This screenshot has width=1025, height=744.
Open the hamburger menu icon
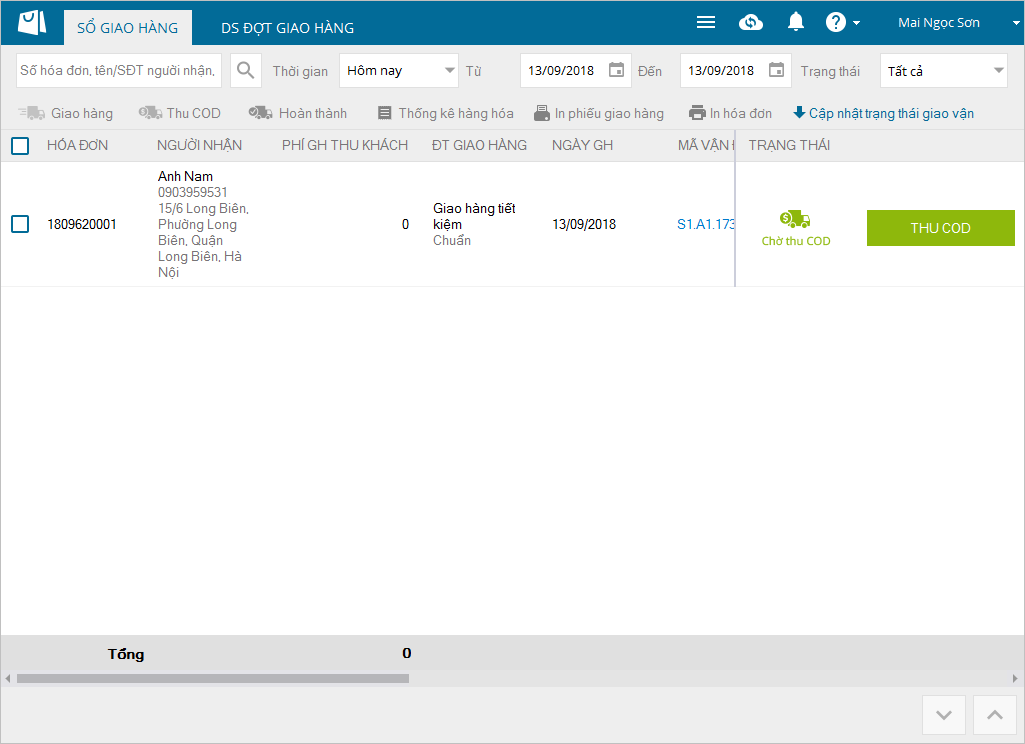click(x=705, y=22)
